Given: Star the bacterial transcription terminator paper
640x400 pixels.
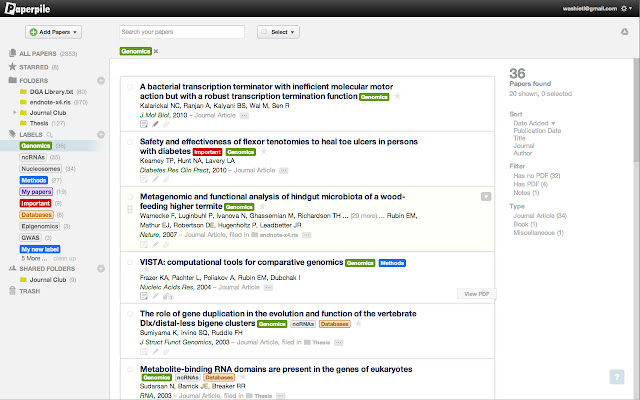Looking at the screenshot, I should point(397,97).
